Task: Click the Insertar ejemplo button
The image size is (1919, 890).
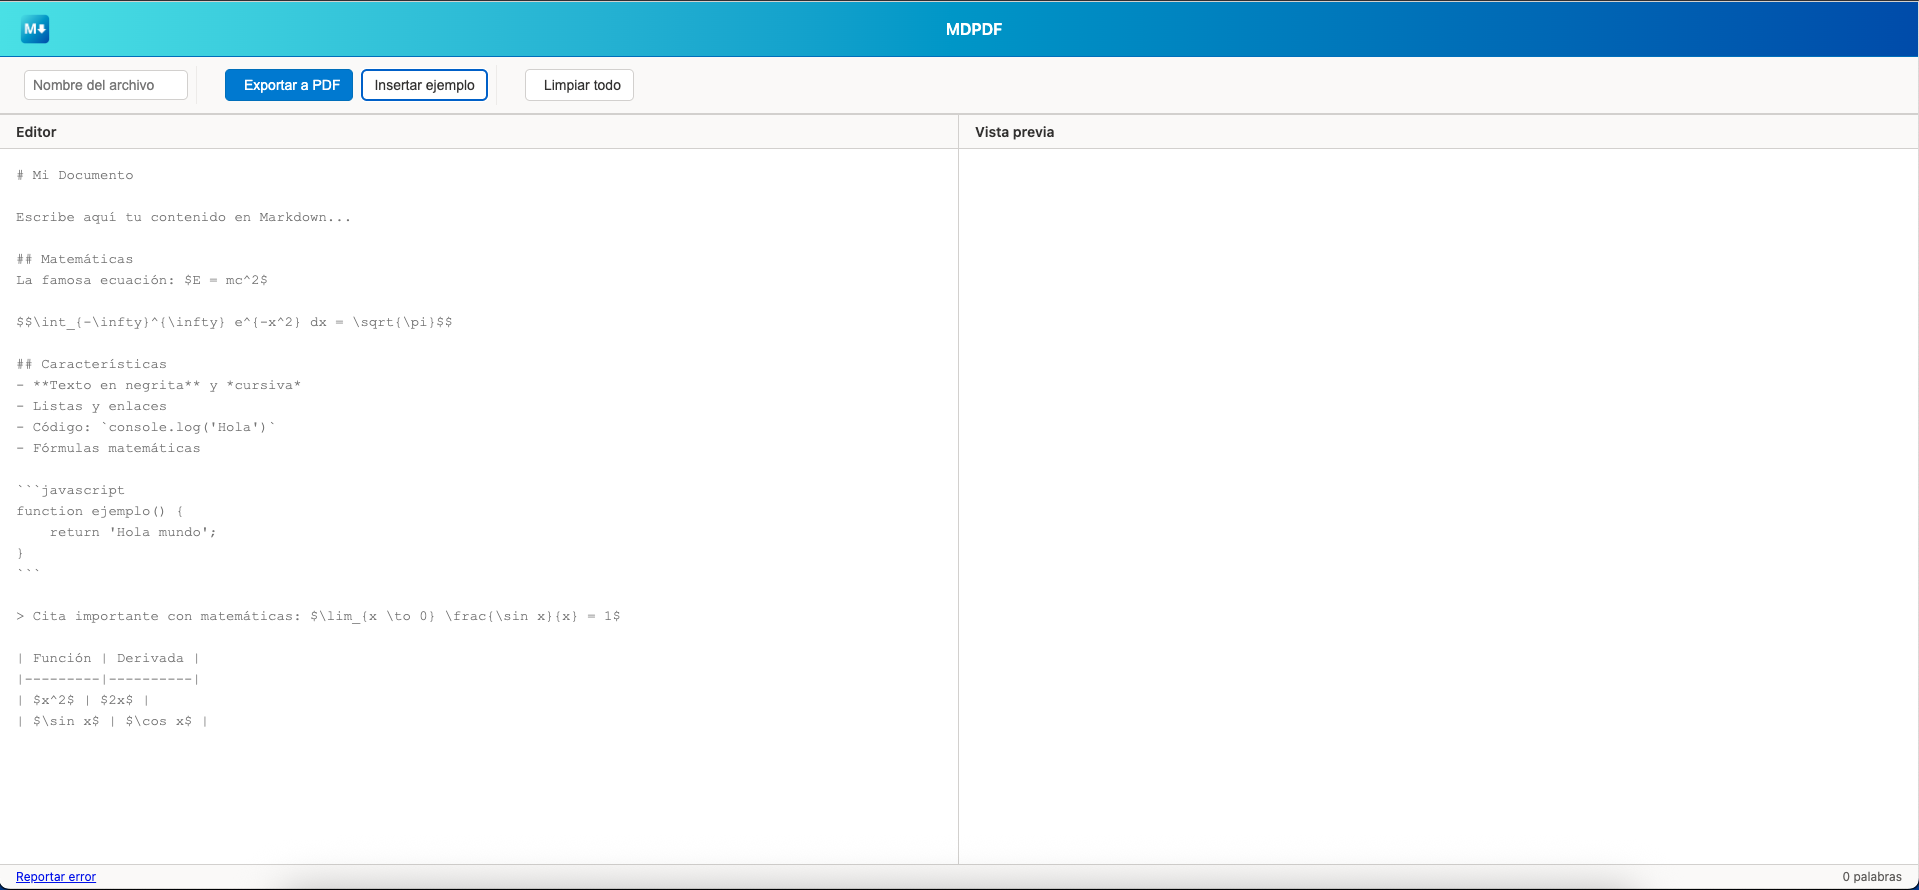Action: (424, 85)
